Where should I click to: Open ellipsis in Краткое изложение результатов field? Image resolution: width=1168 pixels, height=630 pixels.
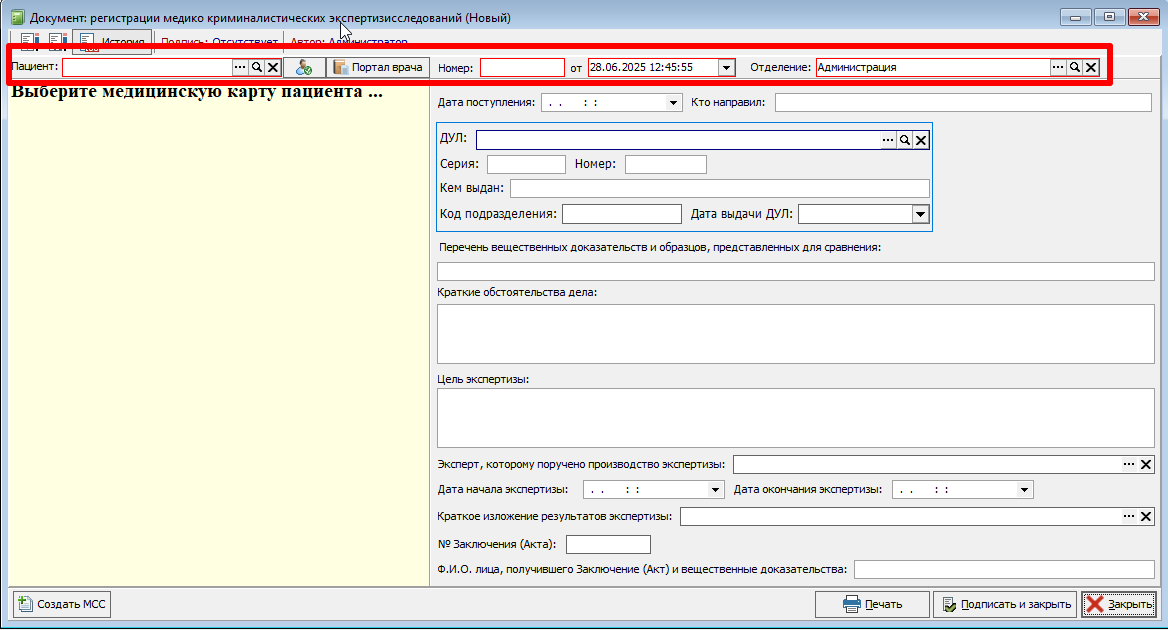tap(1129, 517)
